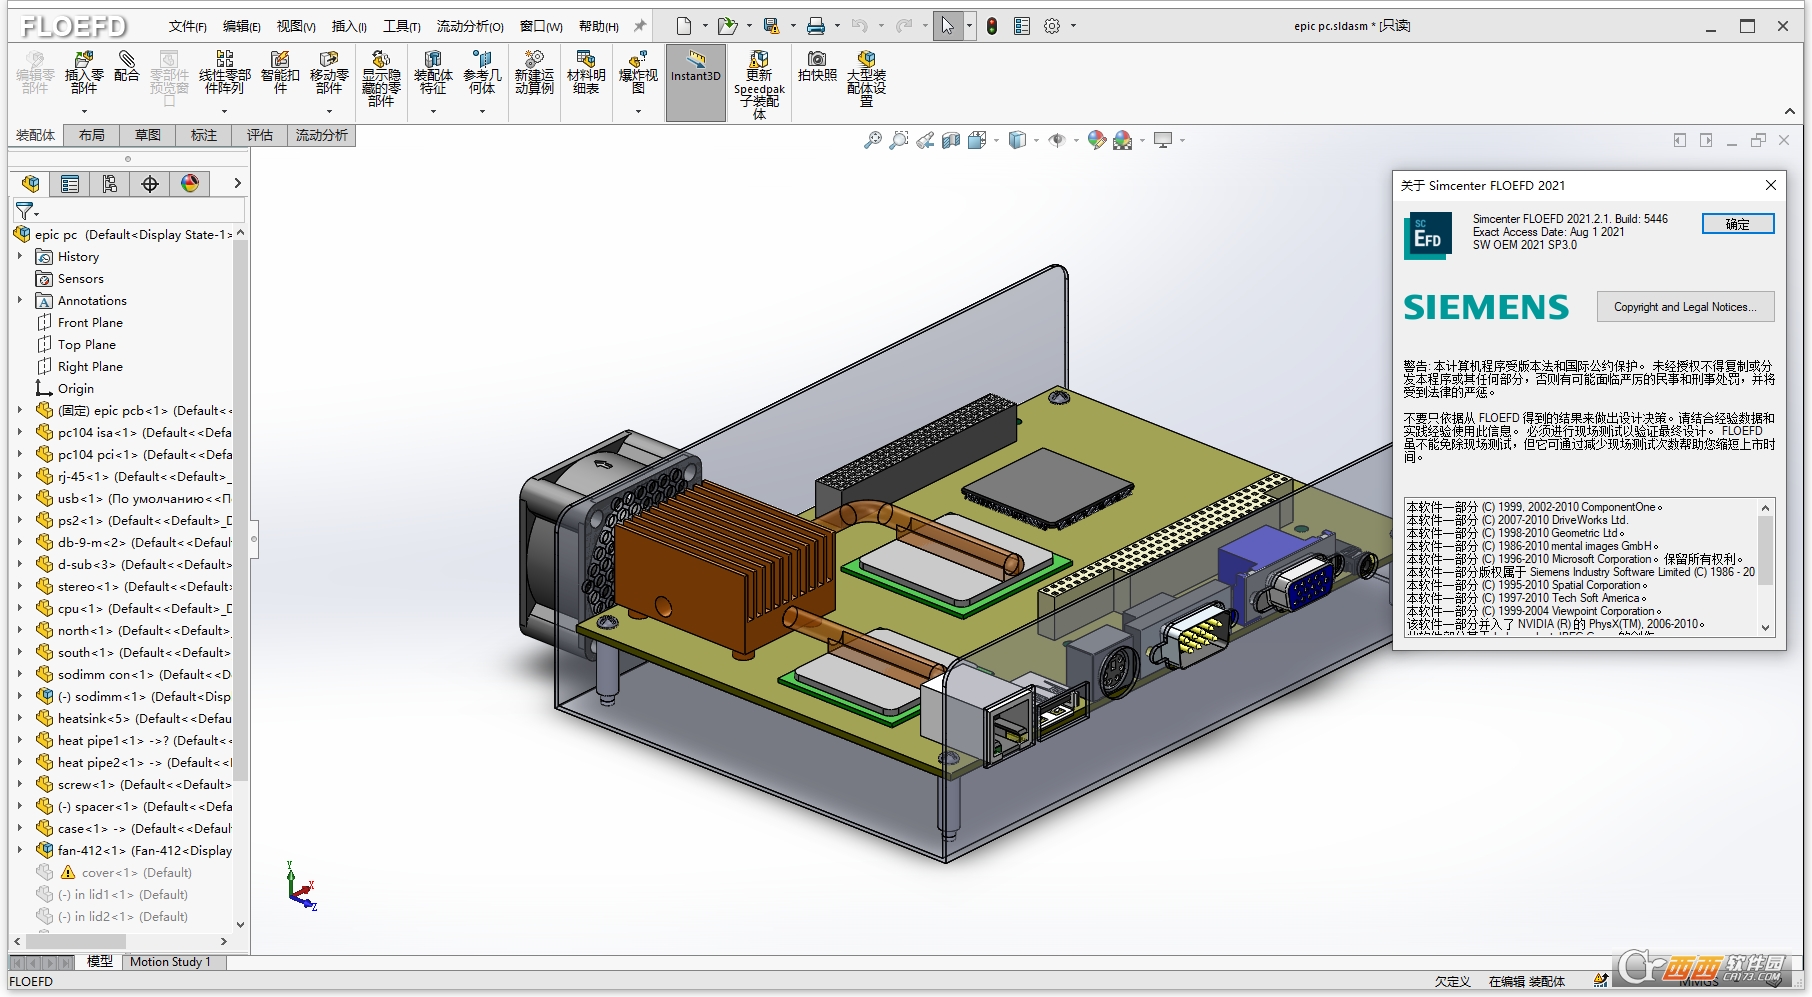Click the Rebuild traffic light icon
The width and height of the screenshot is (1812, 997).
pos(992,26)
